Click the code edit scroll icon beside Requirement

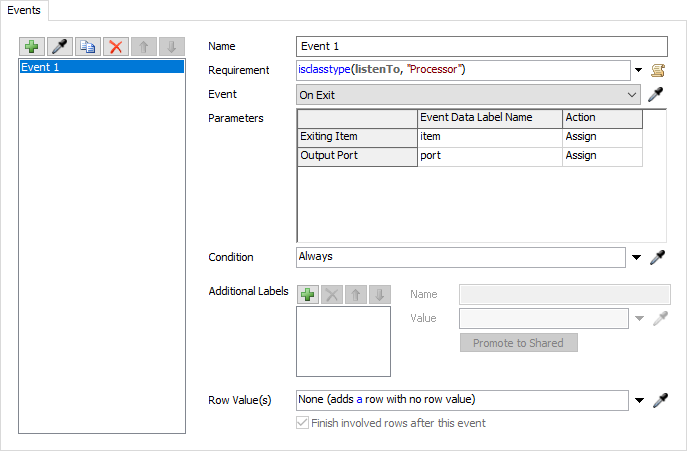(x=658, y=70)
